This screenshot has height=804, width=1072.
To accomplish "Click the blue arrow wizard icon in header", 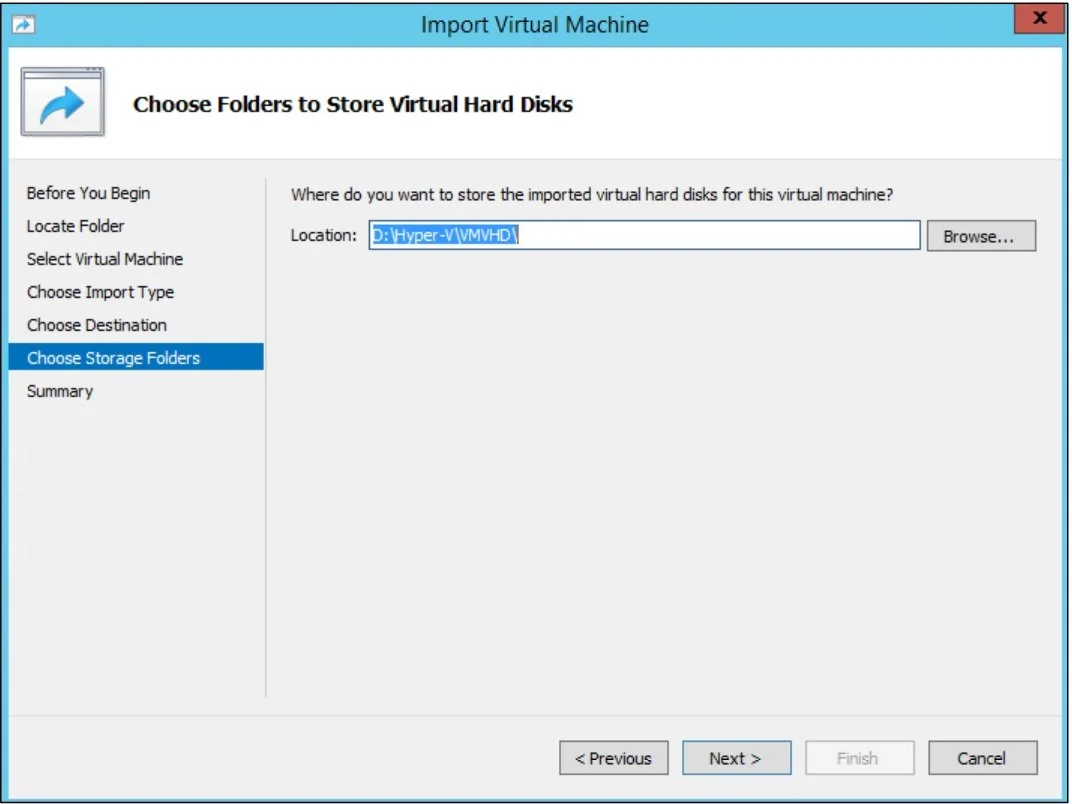I will [x=62, y=104].
